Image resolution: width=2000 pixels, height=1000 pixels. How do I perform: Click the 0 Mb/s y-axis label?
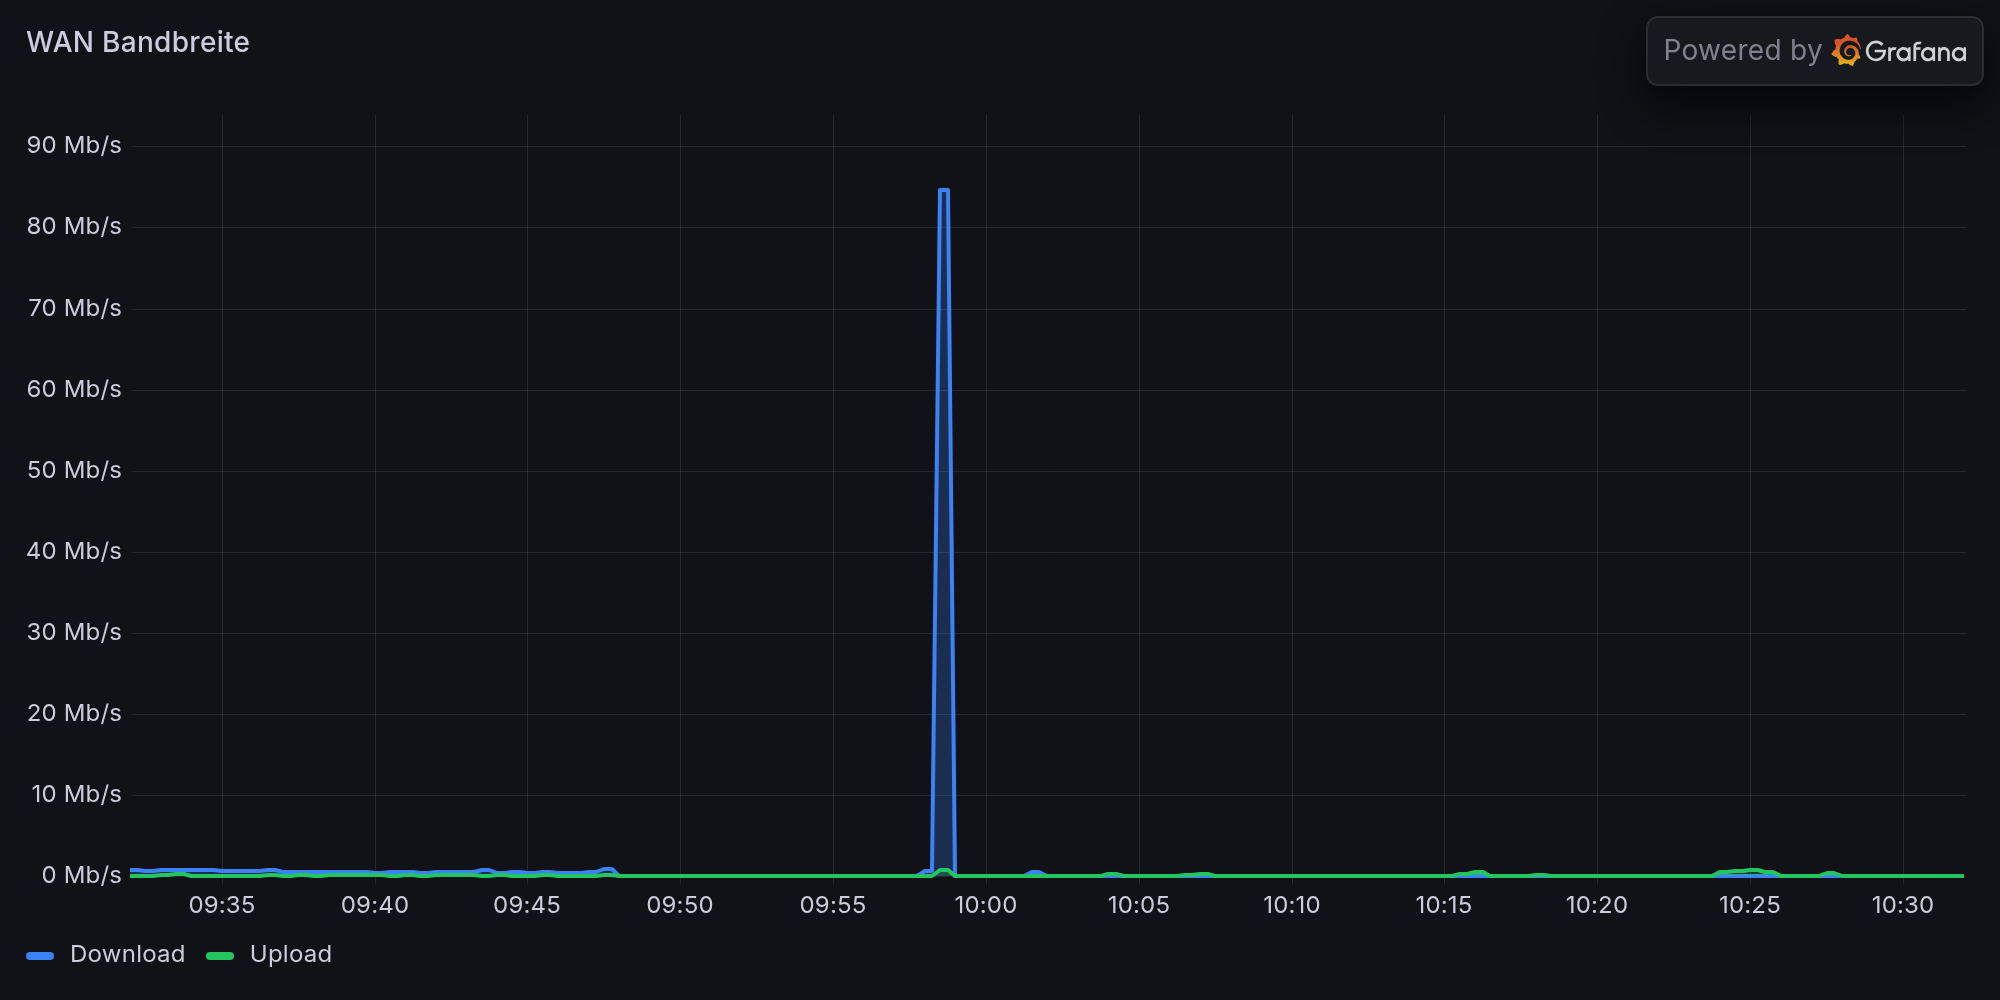[x=81, y=875]
